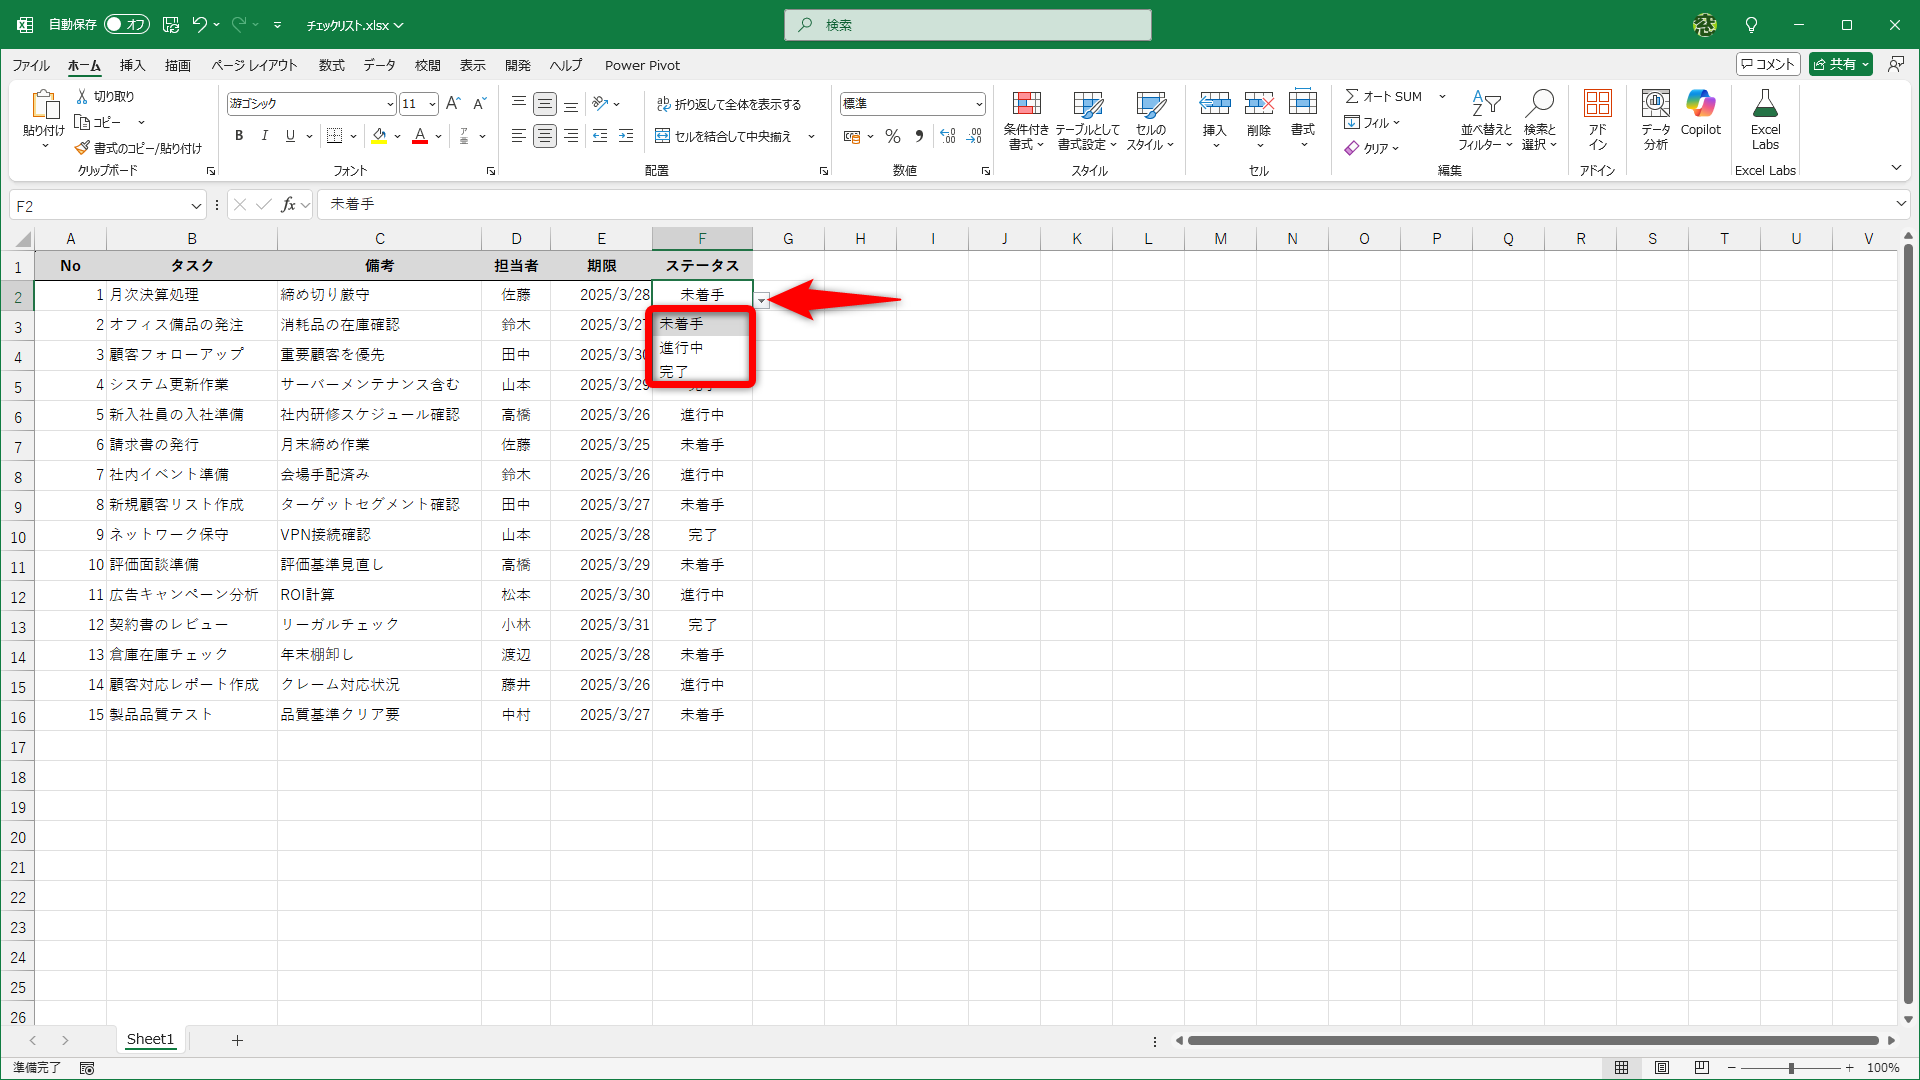Viewport: 1920px width, 1080px height.
Task: Click the Merge and Center cells icon
Action: [662, 136]
